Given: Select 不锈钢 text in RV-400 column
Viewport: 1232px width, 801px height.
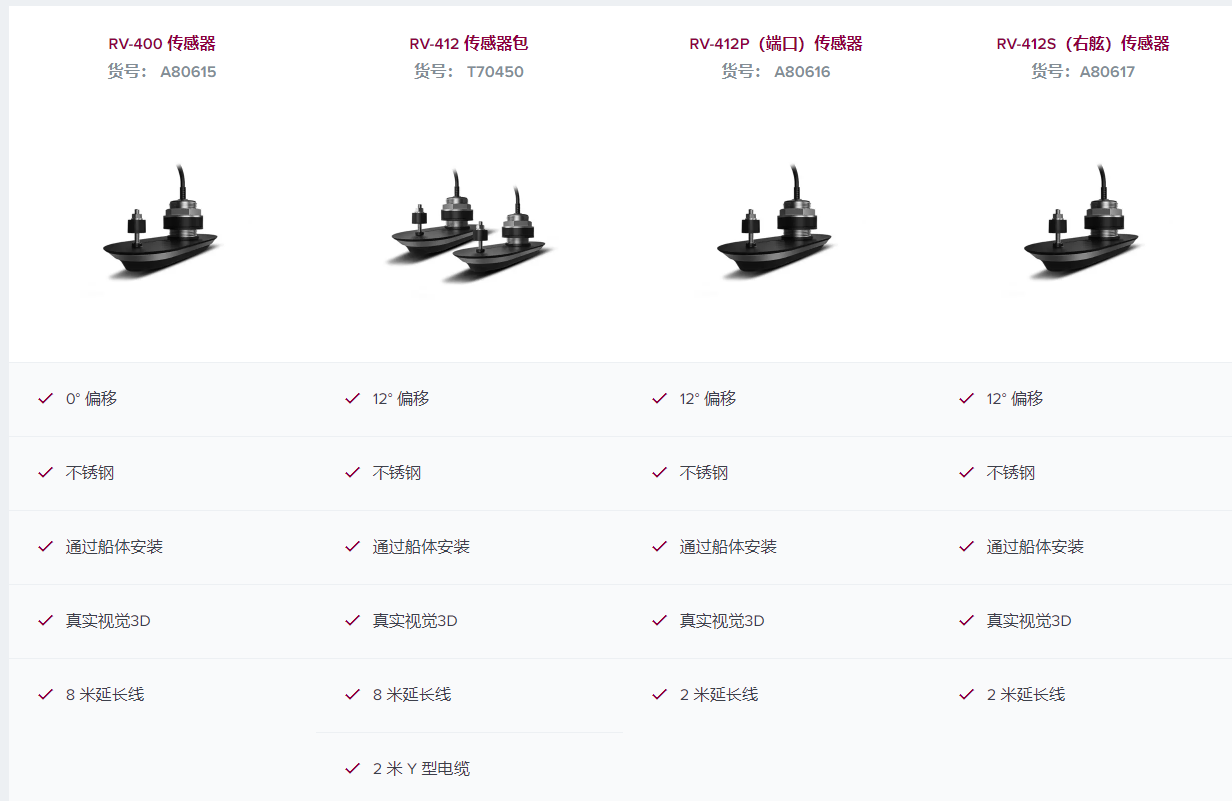Looking at the screenshot, I should pyautogui.click(x=90, y=472).
